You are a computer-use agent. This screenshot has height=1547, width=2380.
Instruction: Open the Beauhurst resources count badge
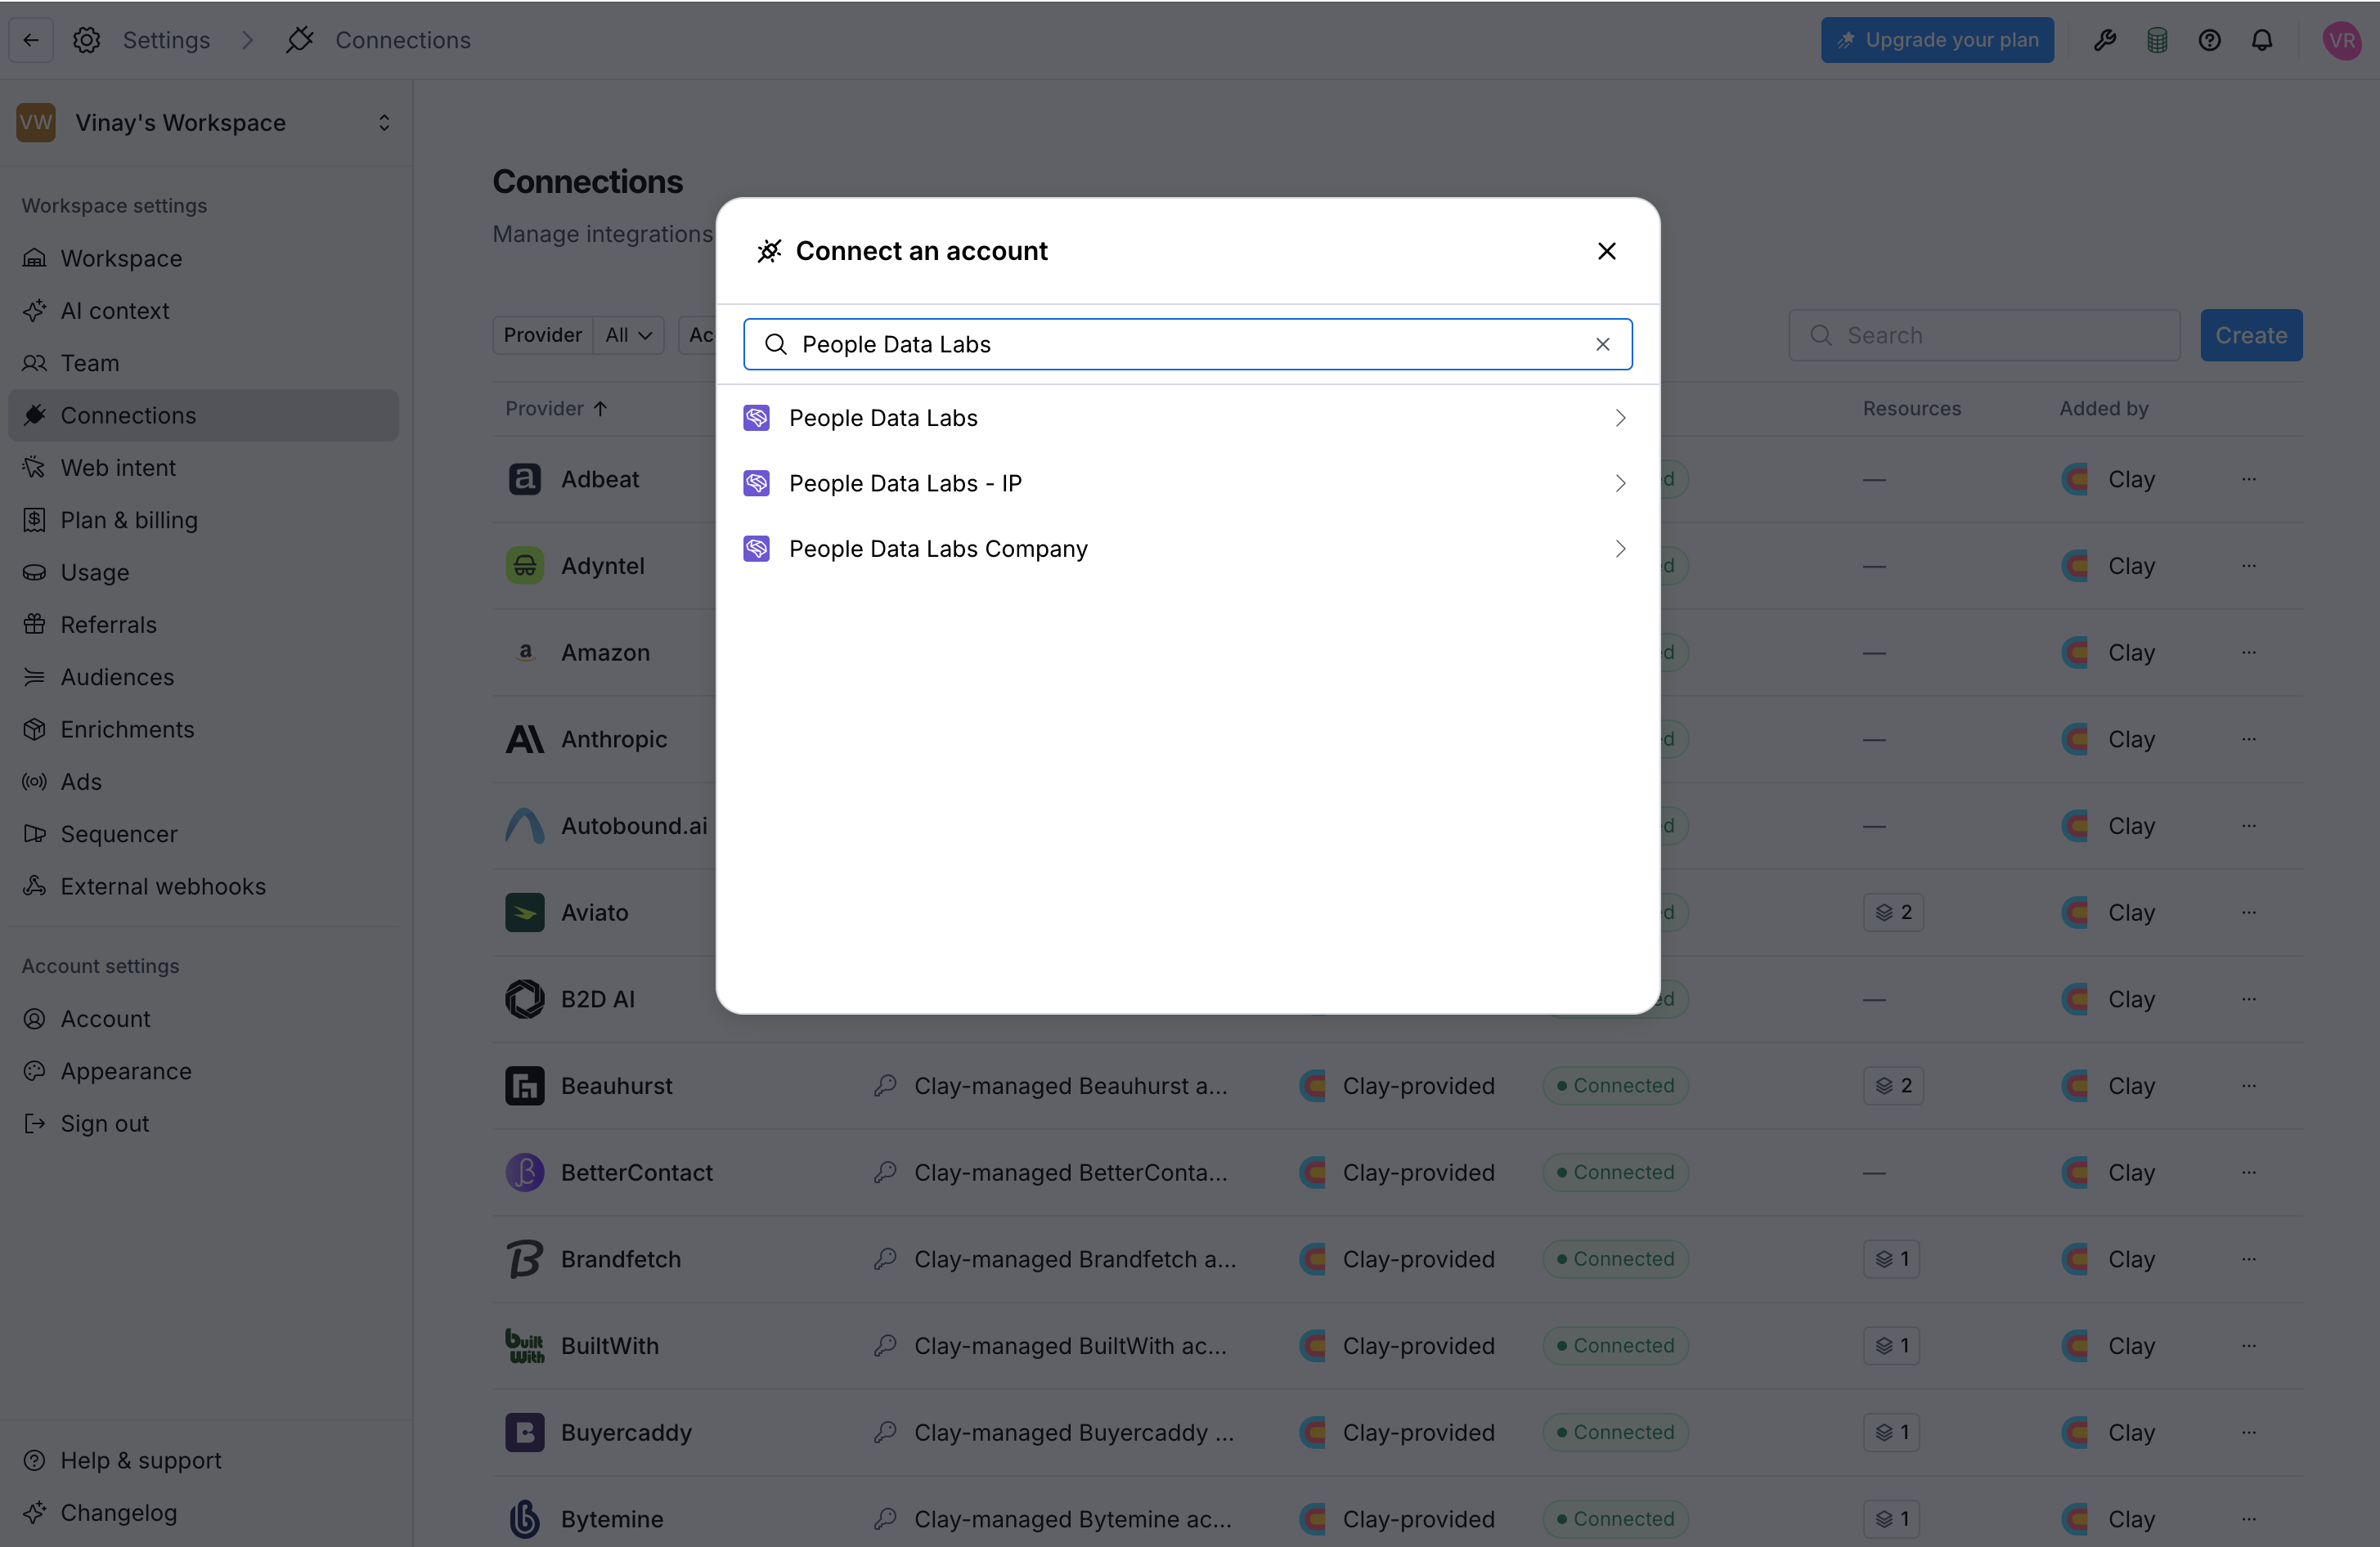1893,1086
